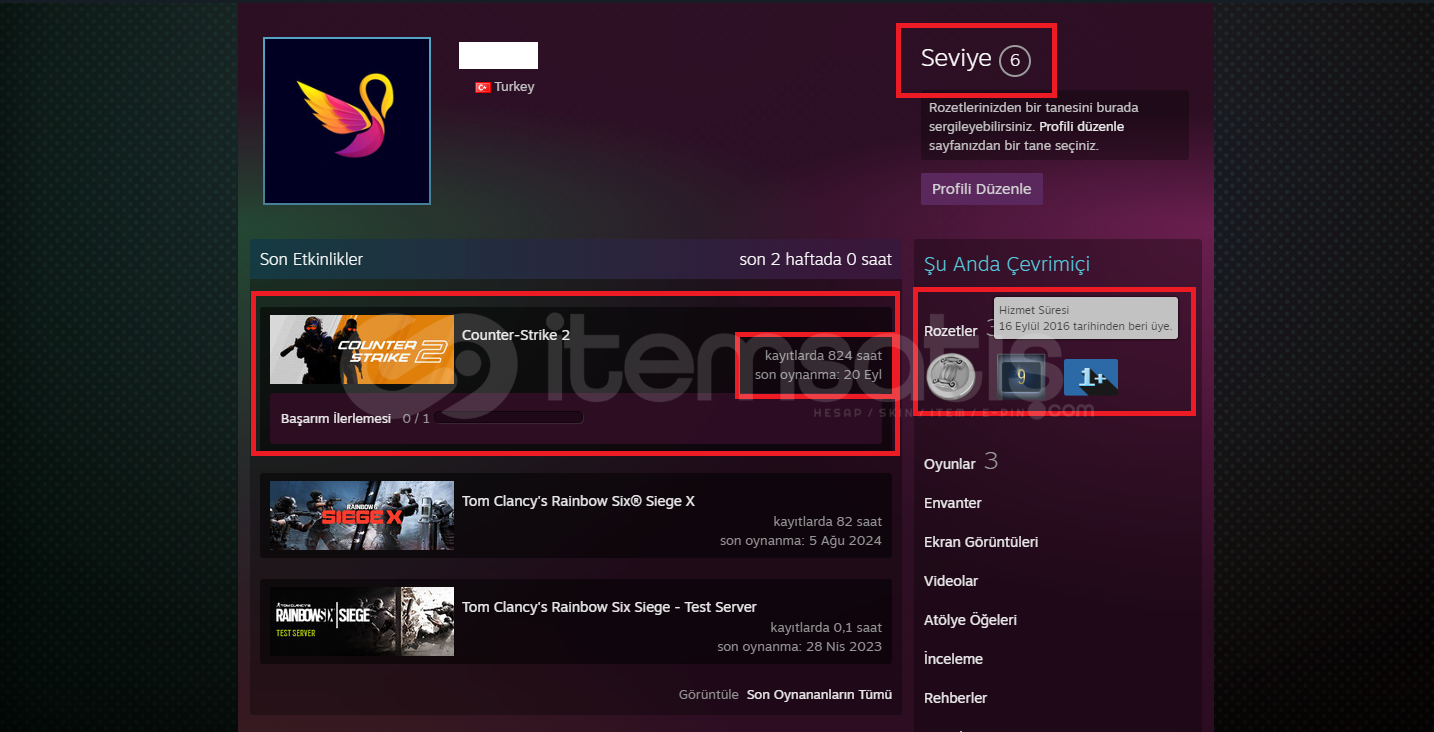Click the 'kayıtlarda 0,1 saat' text
Image resolution: width=1434 pixels, height=732 pixels.
[826, 628]
